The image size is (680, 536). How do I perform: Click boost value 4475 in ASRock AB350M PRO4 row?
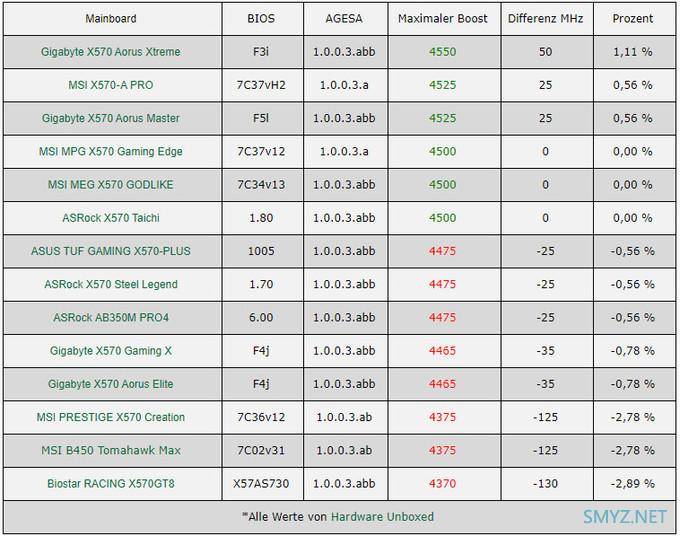(x=443, y=317)
